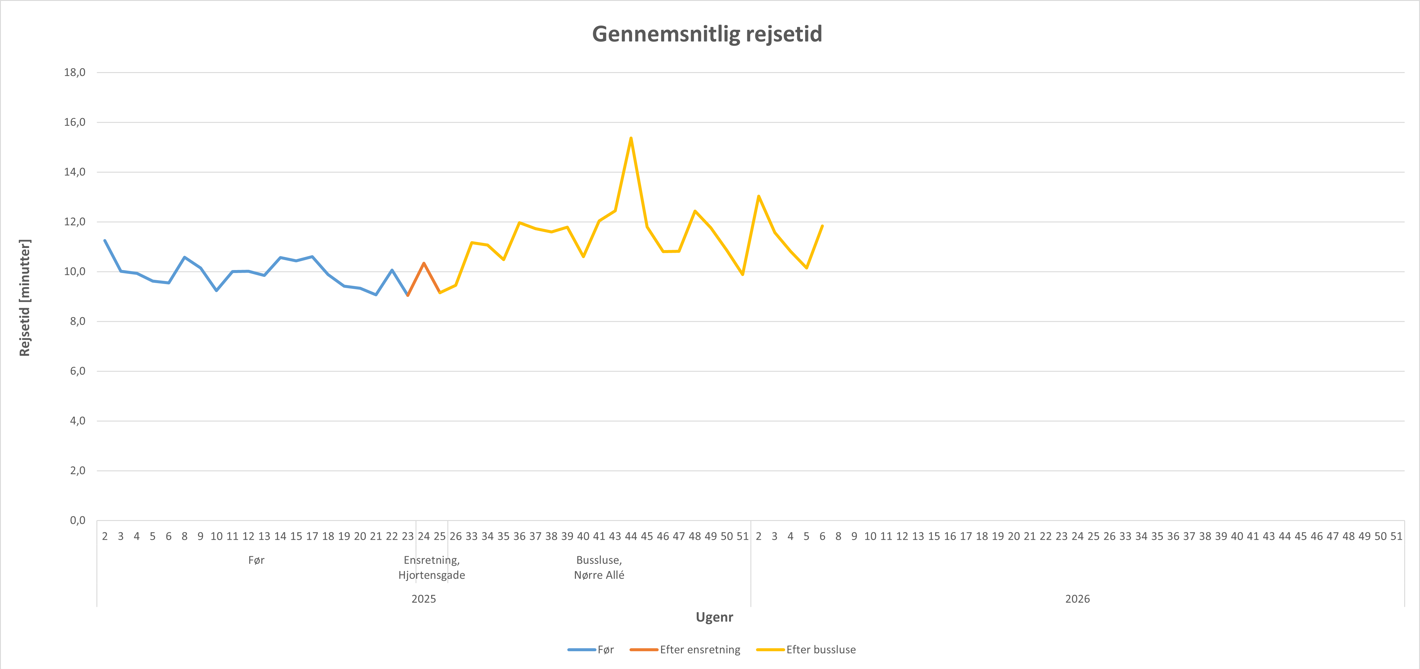Click the yellow 'Efter bussluse' legend swatch
Image resolution: width=1420 pixels, height=669 pixels.
coord(770,650)
